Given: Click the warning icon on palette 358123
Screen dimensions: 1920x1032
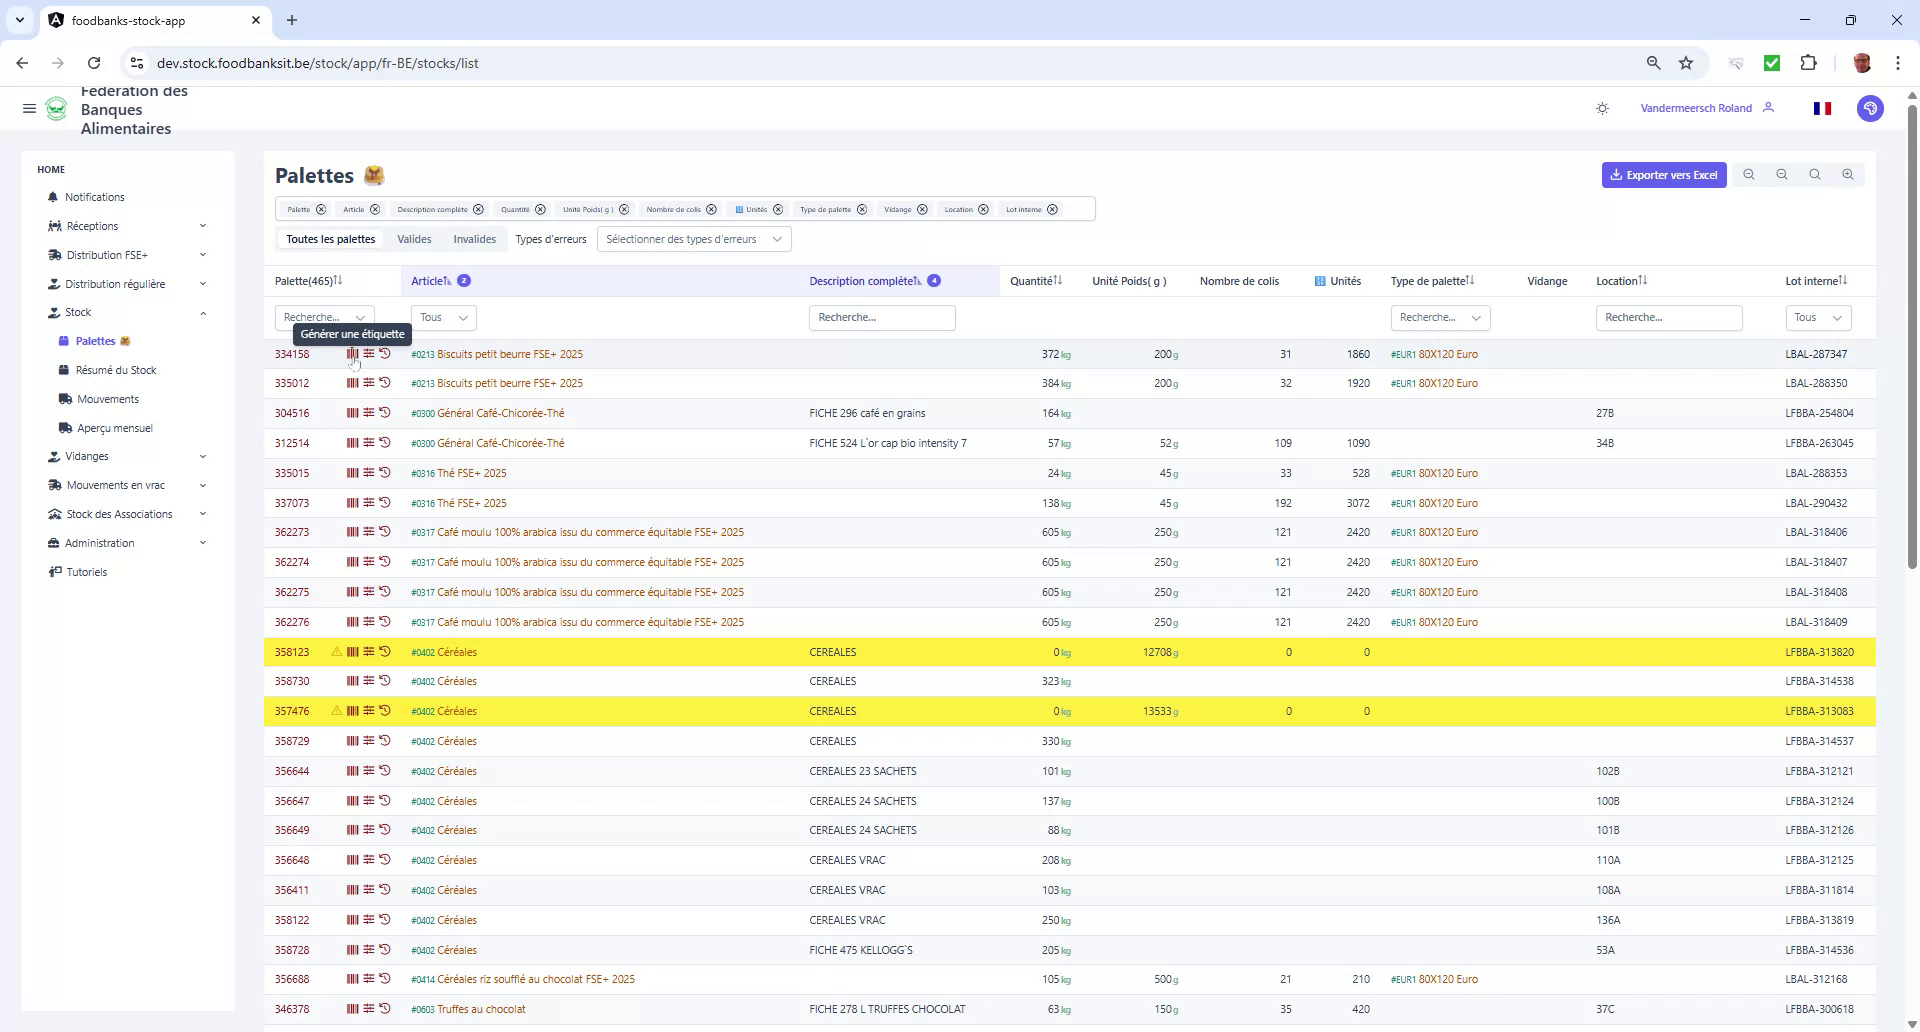Looking at the screenshot, I should click(335, 652).
